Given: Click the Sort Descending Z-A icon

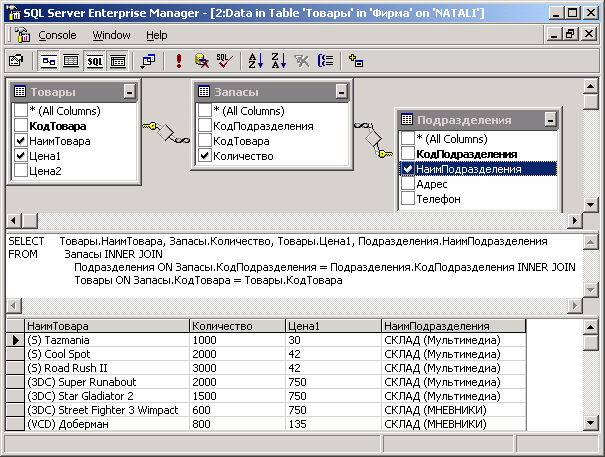Looking at the screenshot, I should pyautogui.click(x=279, y=61).
